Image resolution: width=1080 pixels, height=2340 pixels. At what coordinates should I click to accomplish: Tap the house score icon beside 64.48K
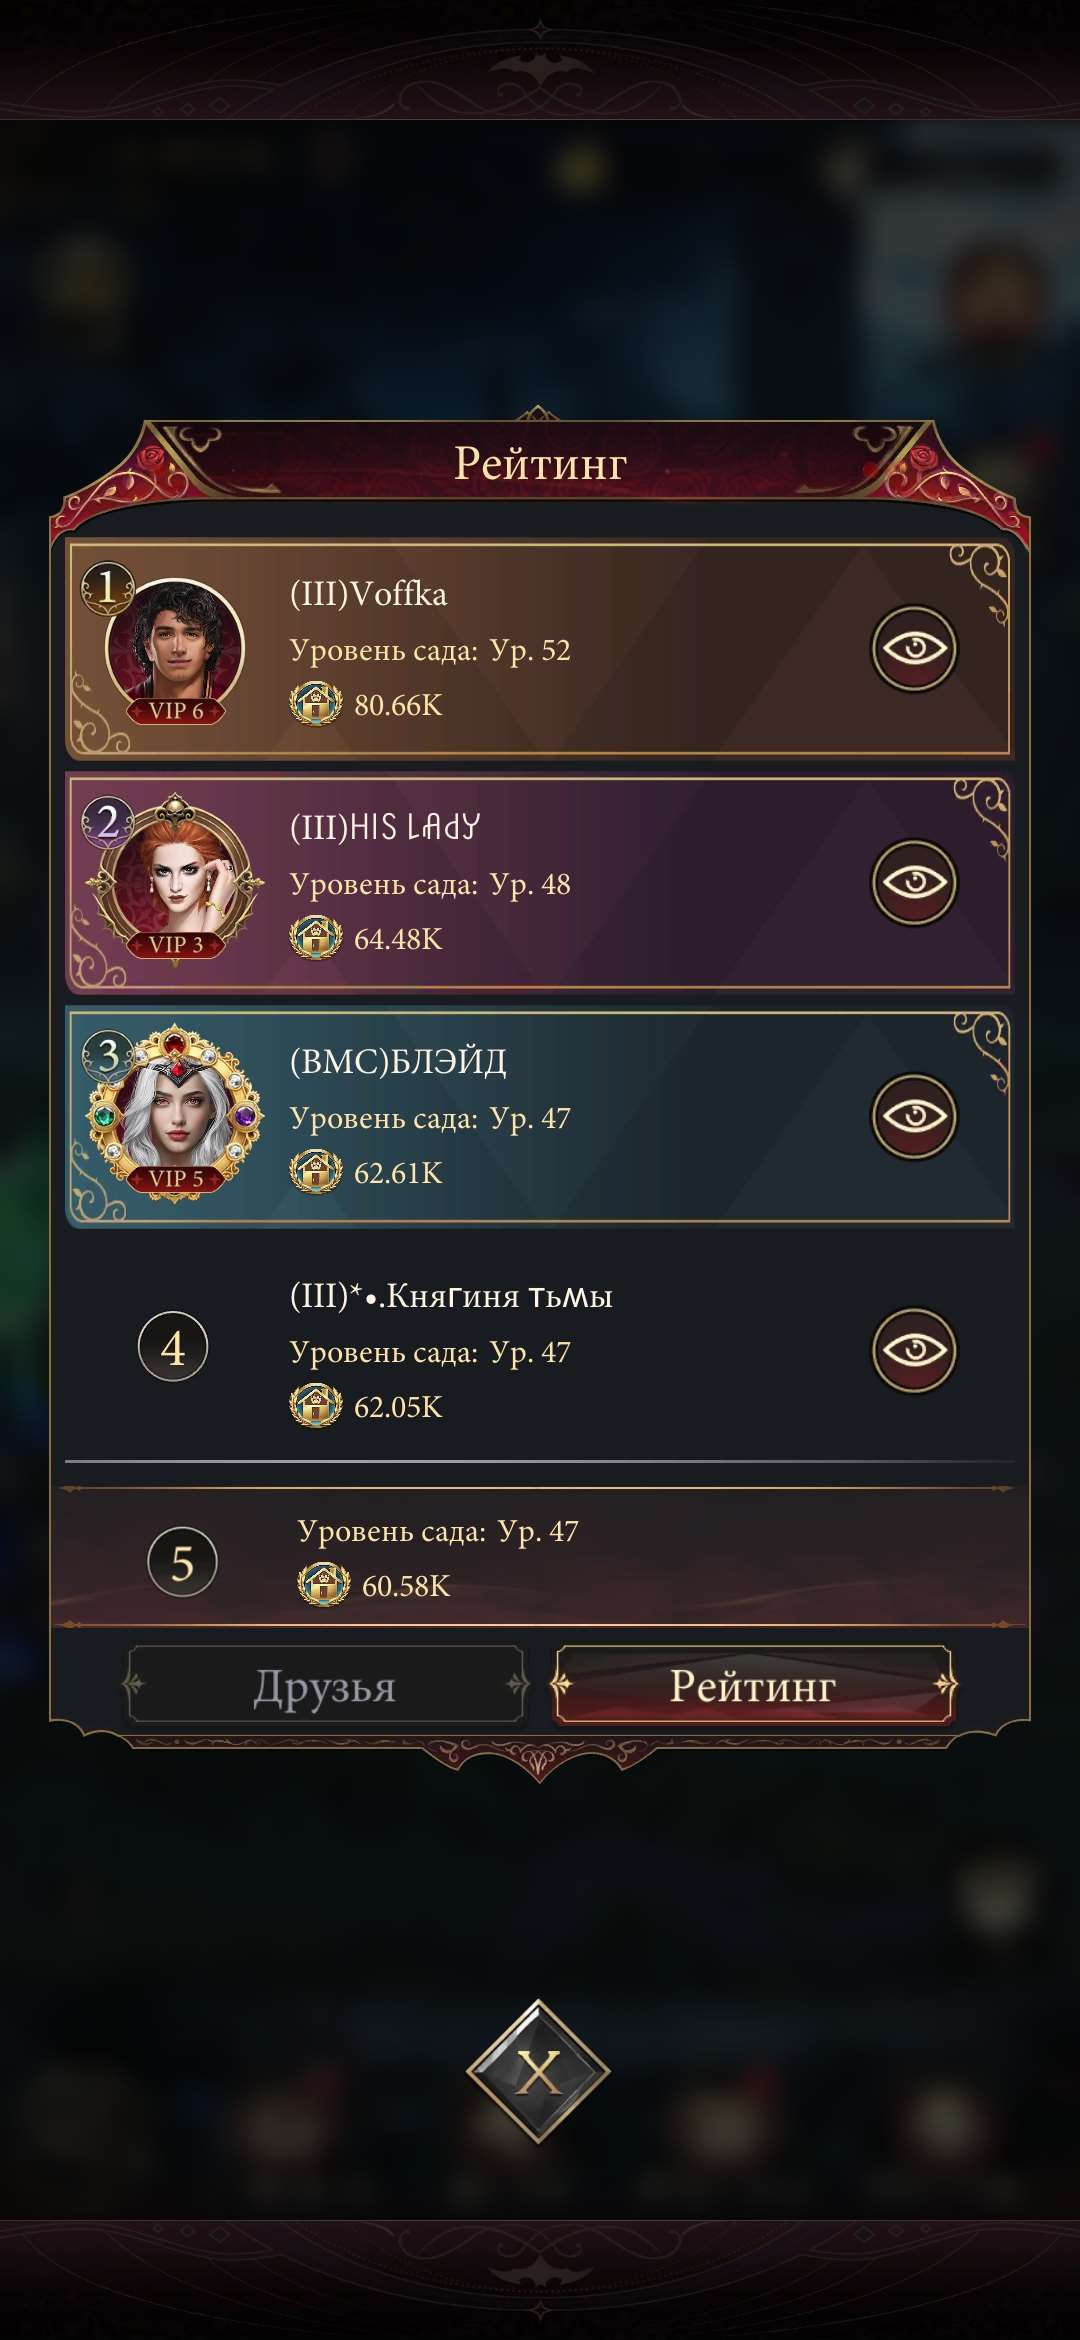tap(316, 938)
